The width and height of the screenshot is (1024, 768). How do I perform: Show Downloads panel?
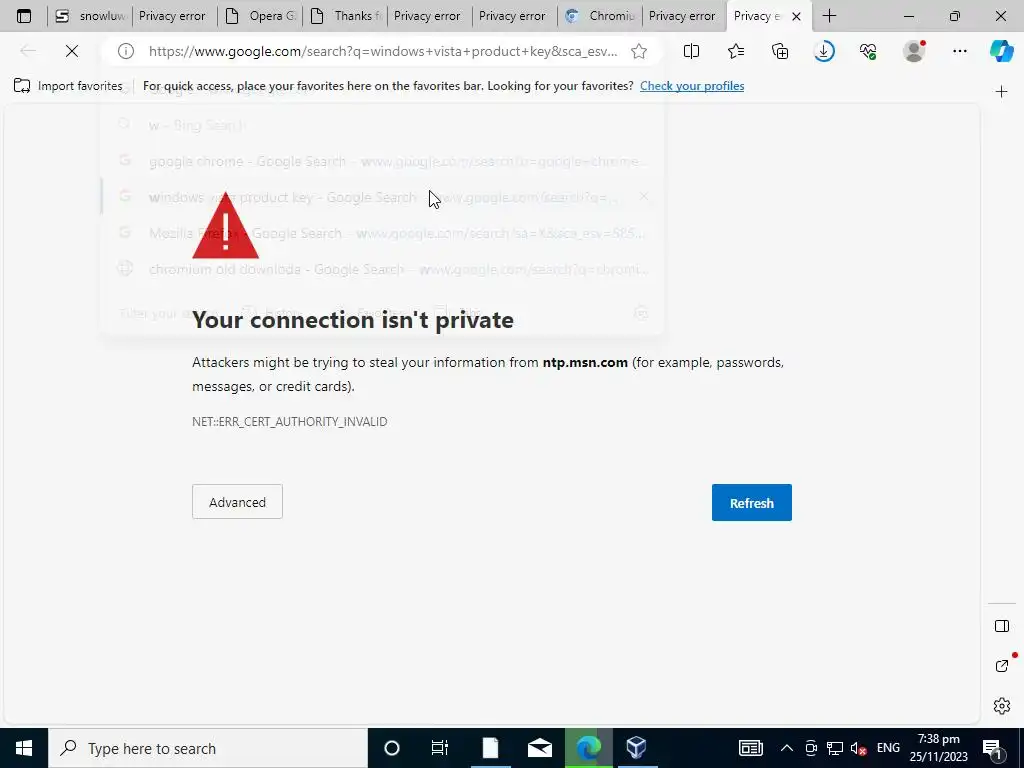pos(824,51)
